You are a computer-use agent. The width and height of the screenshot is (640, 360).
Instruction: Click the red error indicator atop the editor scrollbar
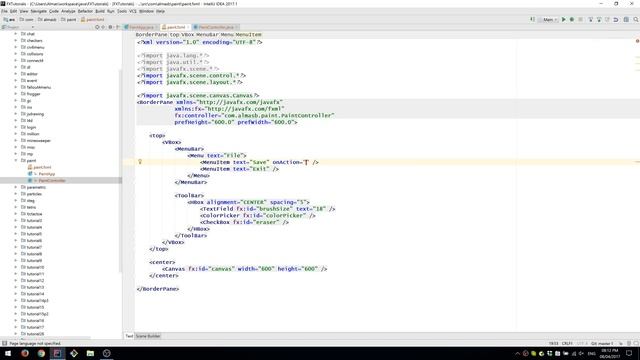coord(637,41)
